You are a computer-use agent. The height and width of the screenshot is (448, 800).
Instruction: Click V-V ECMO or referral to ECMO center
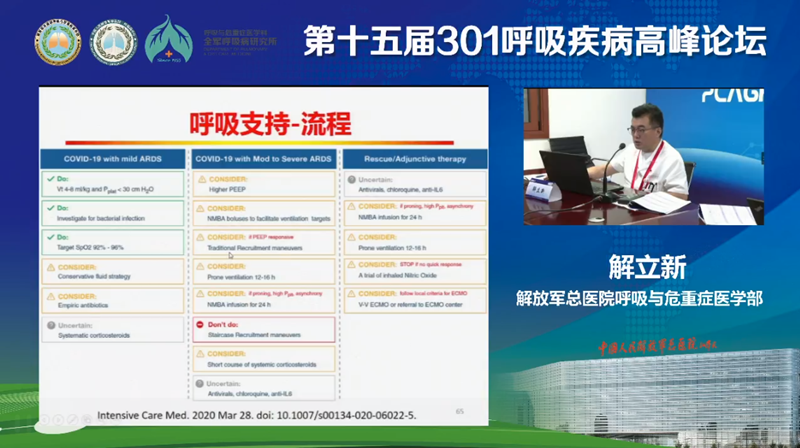(410, 305)
